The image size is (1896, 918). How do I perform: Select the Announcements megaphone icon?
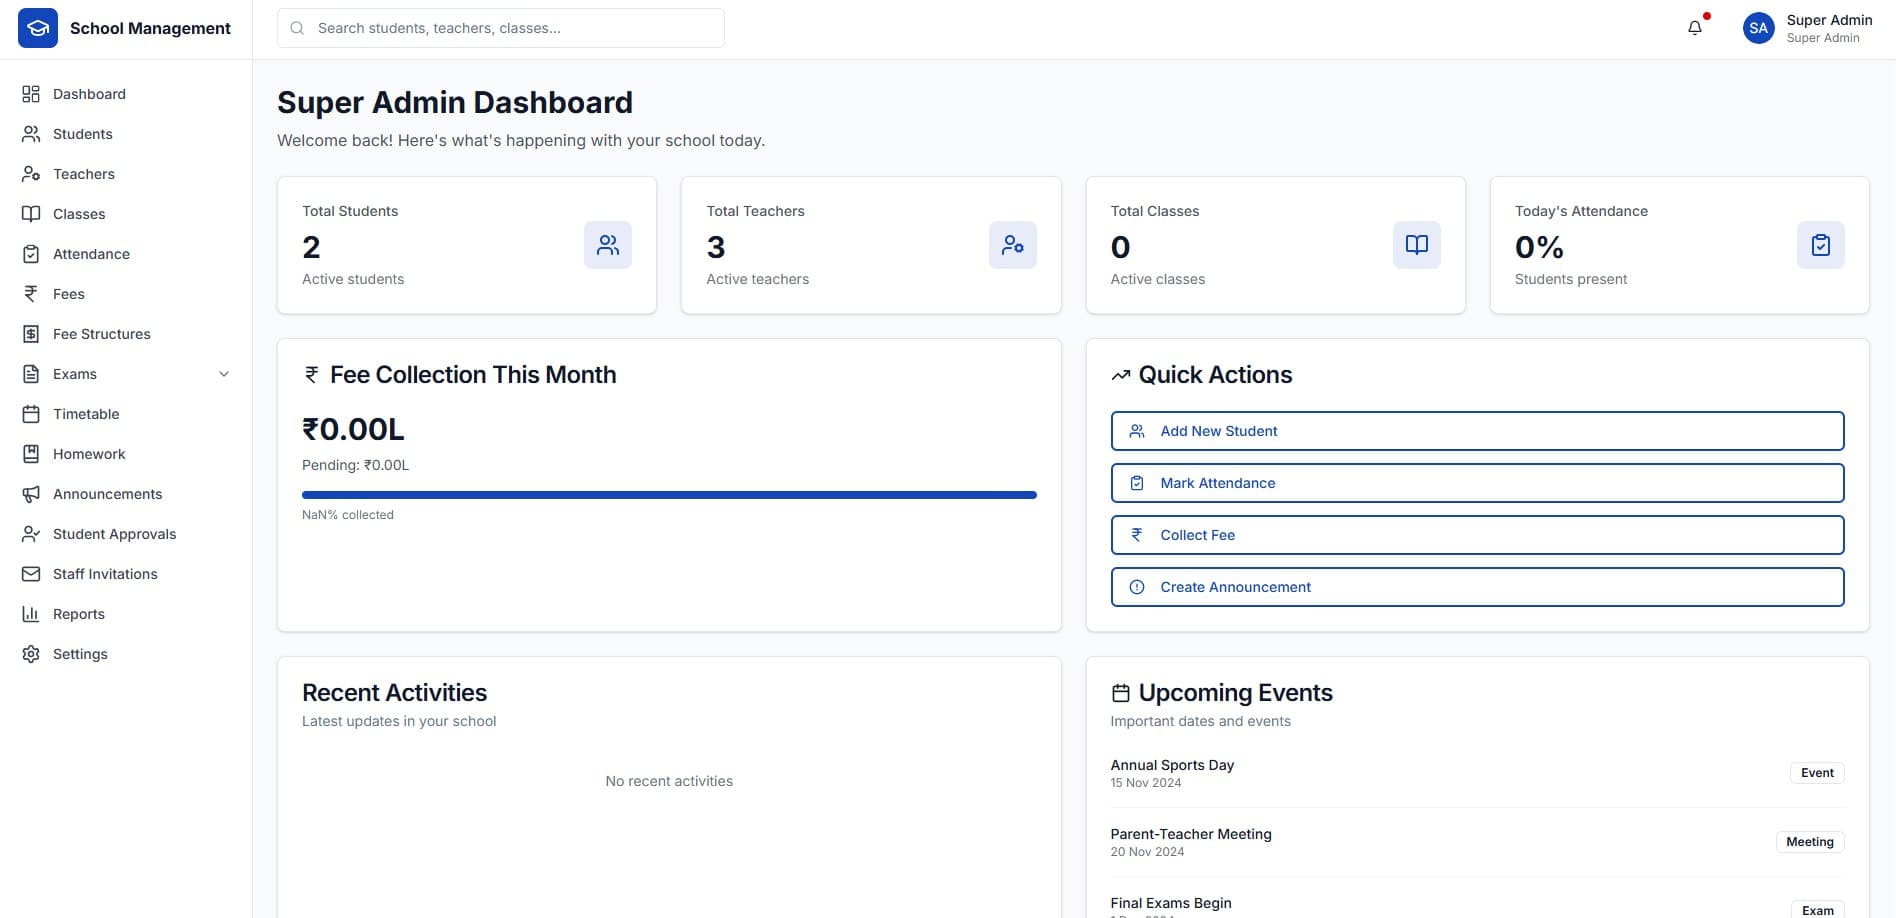coord(30,493)
